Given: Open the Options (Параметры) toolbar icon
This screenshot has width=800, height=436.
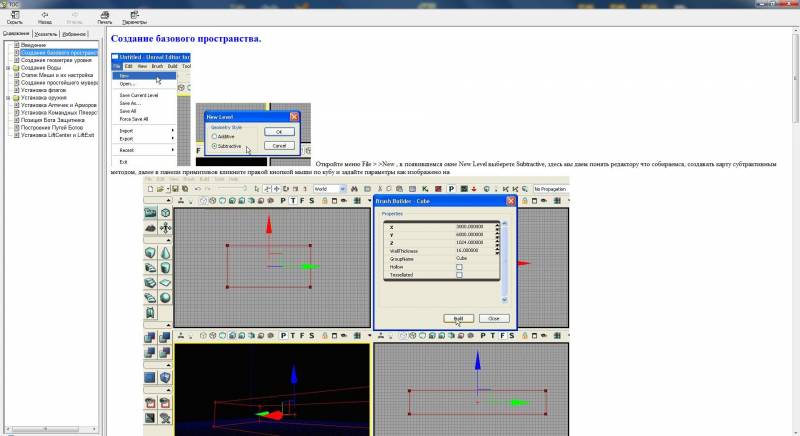Looking at the screenshot, I should tap(133, 14).
